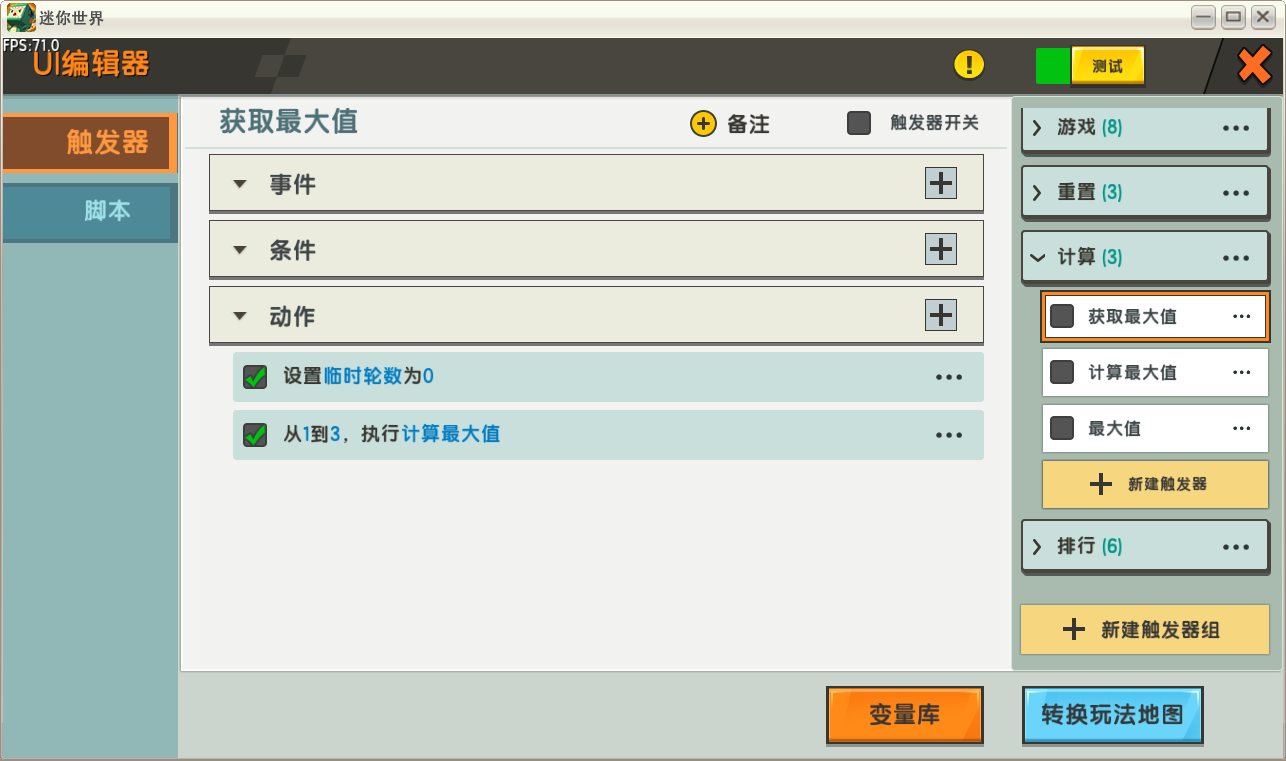This screenshot has width=1286, height=761.
Task: Toggle the 触发器开关 checkbox
Action: point(859,123)
